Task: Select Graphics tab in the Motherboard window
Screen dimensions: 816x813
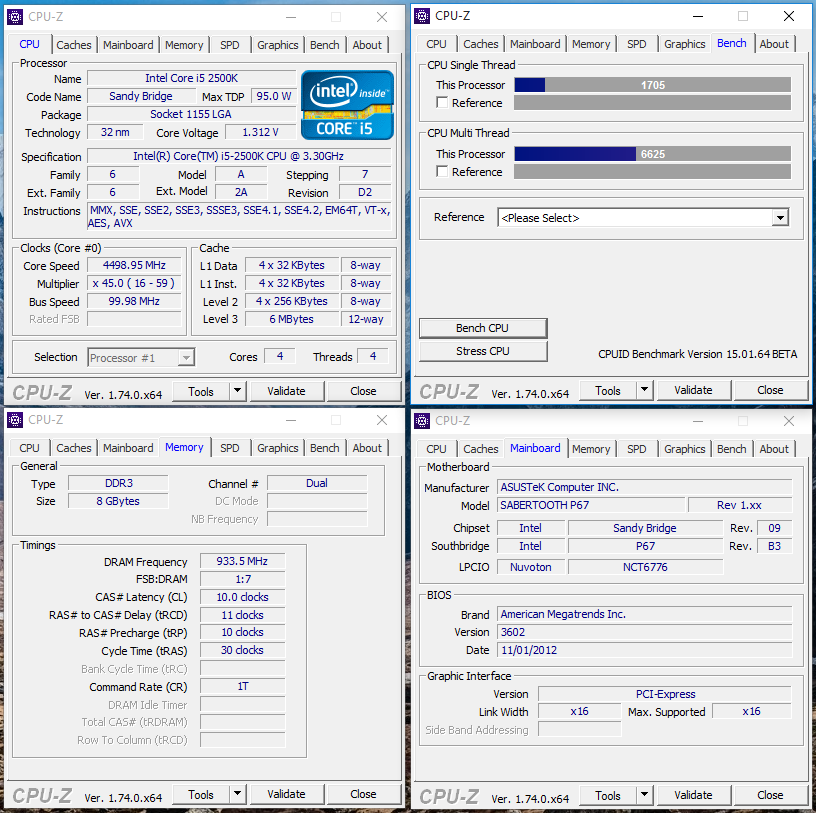Action: 685,449
